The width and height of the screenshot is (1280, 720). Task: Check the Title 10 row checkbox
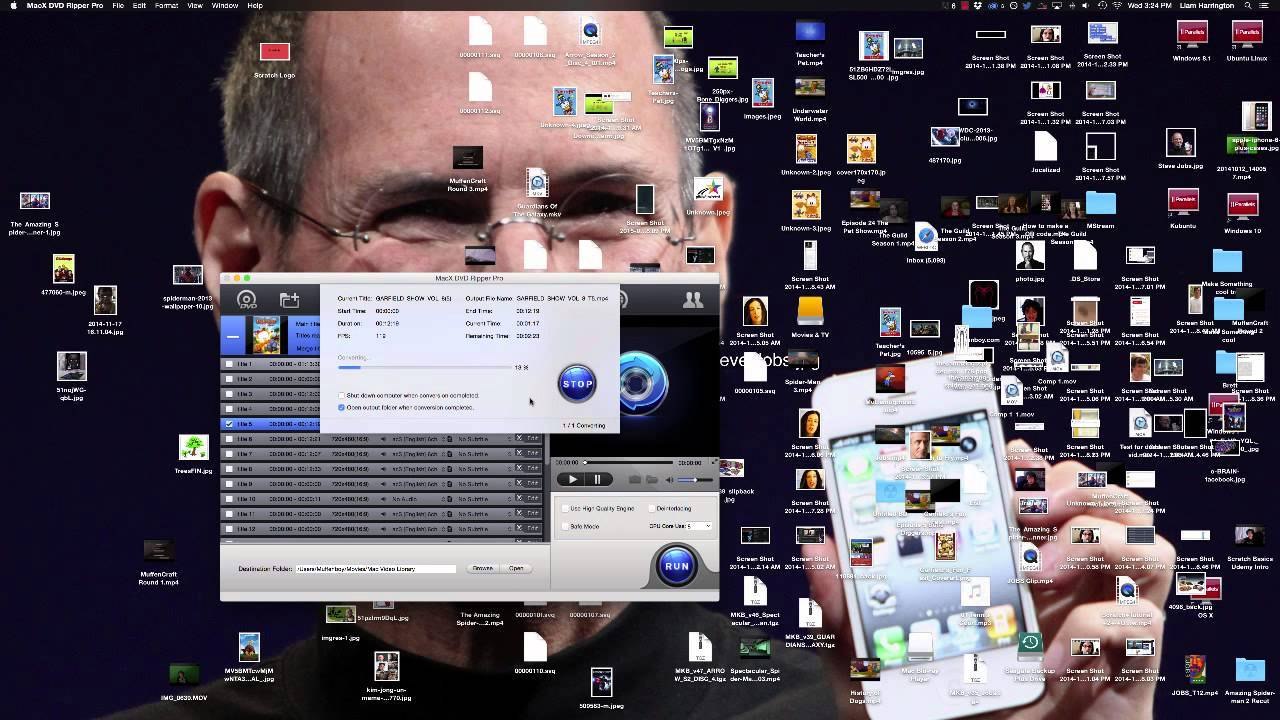[x=229, y=499]
